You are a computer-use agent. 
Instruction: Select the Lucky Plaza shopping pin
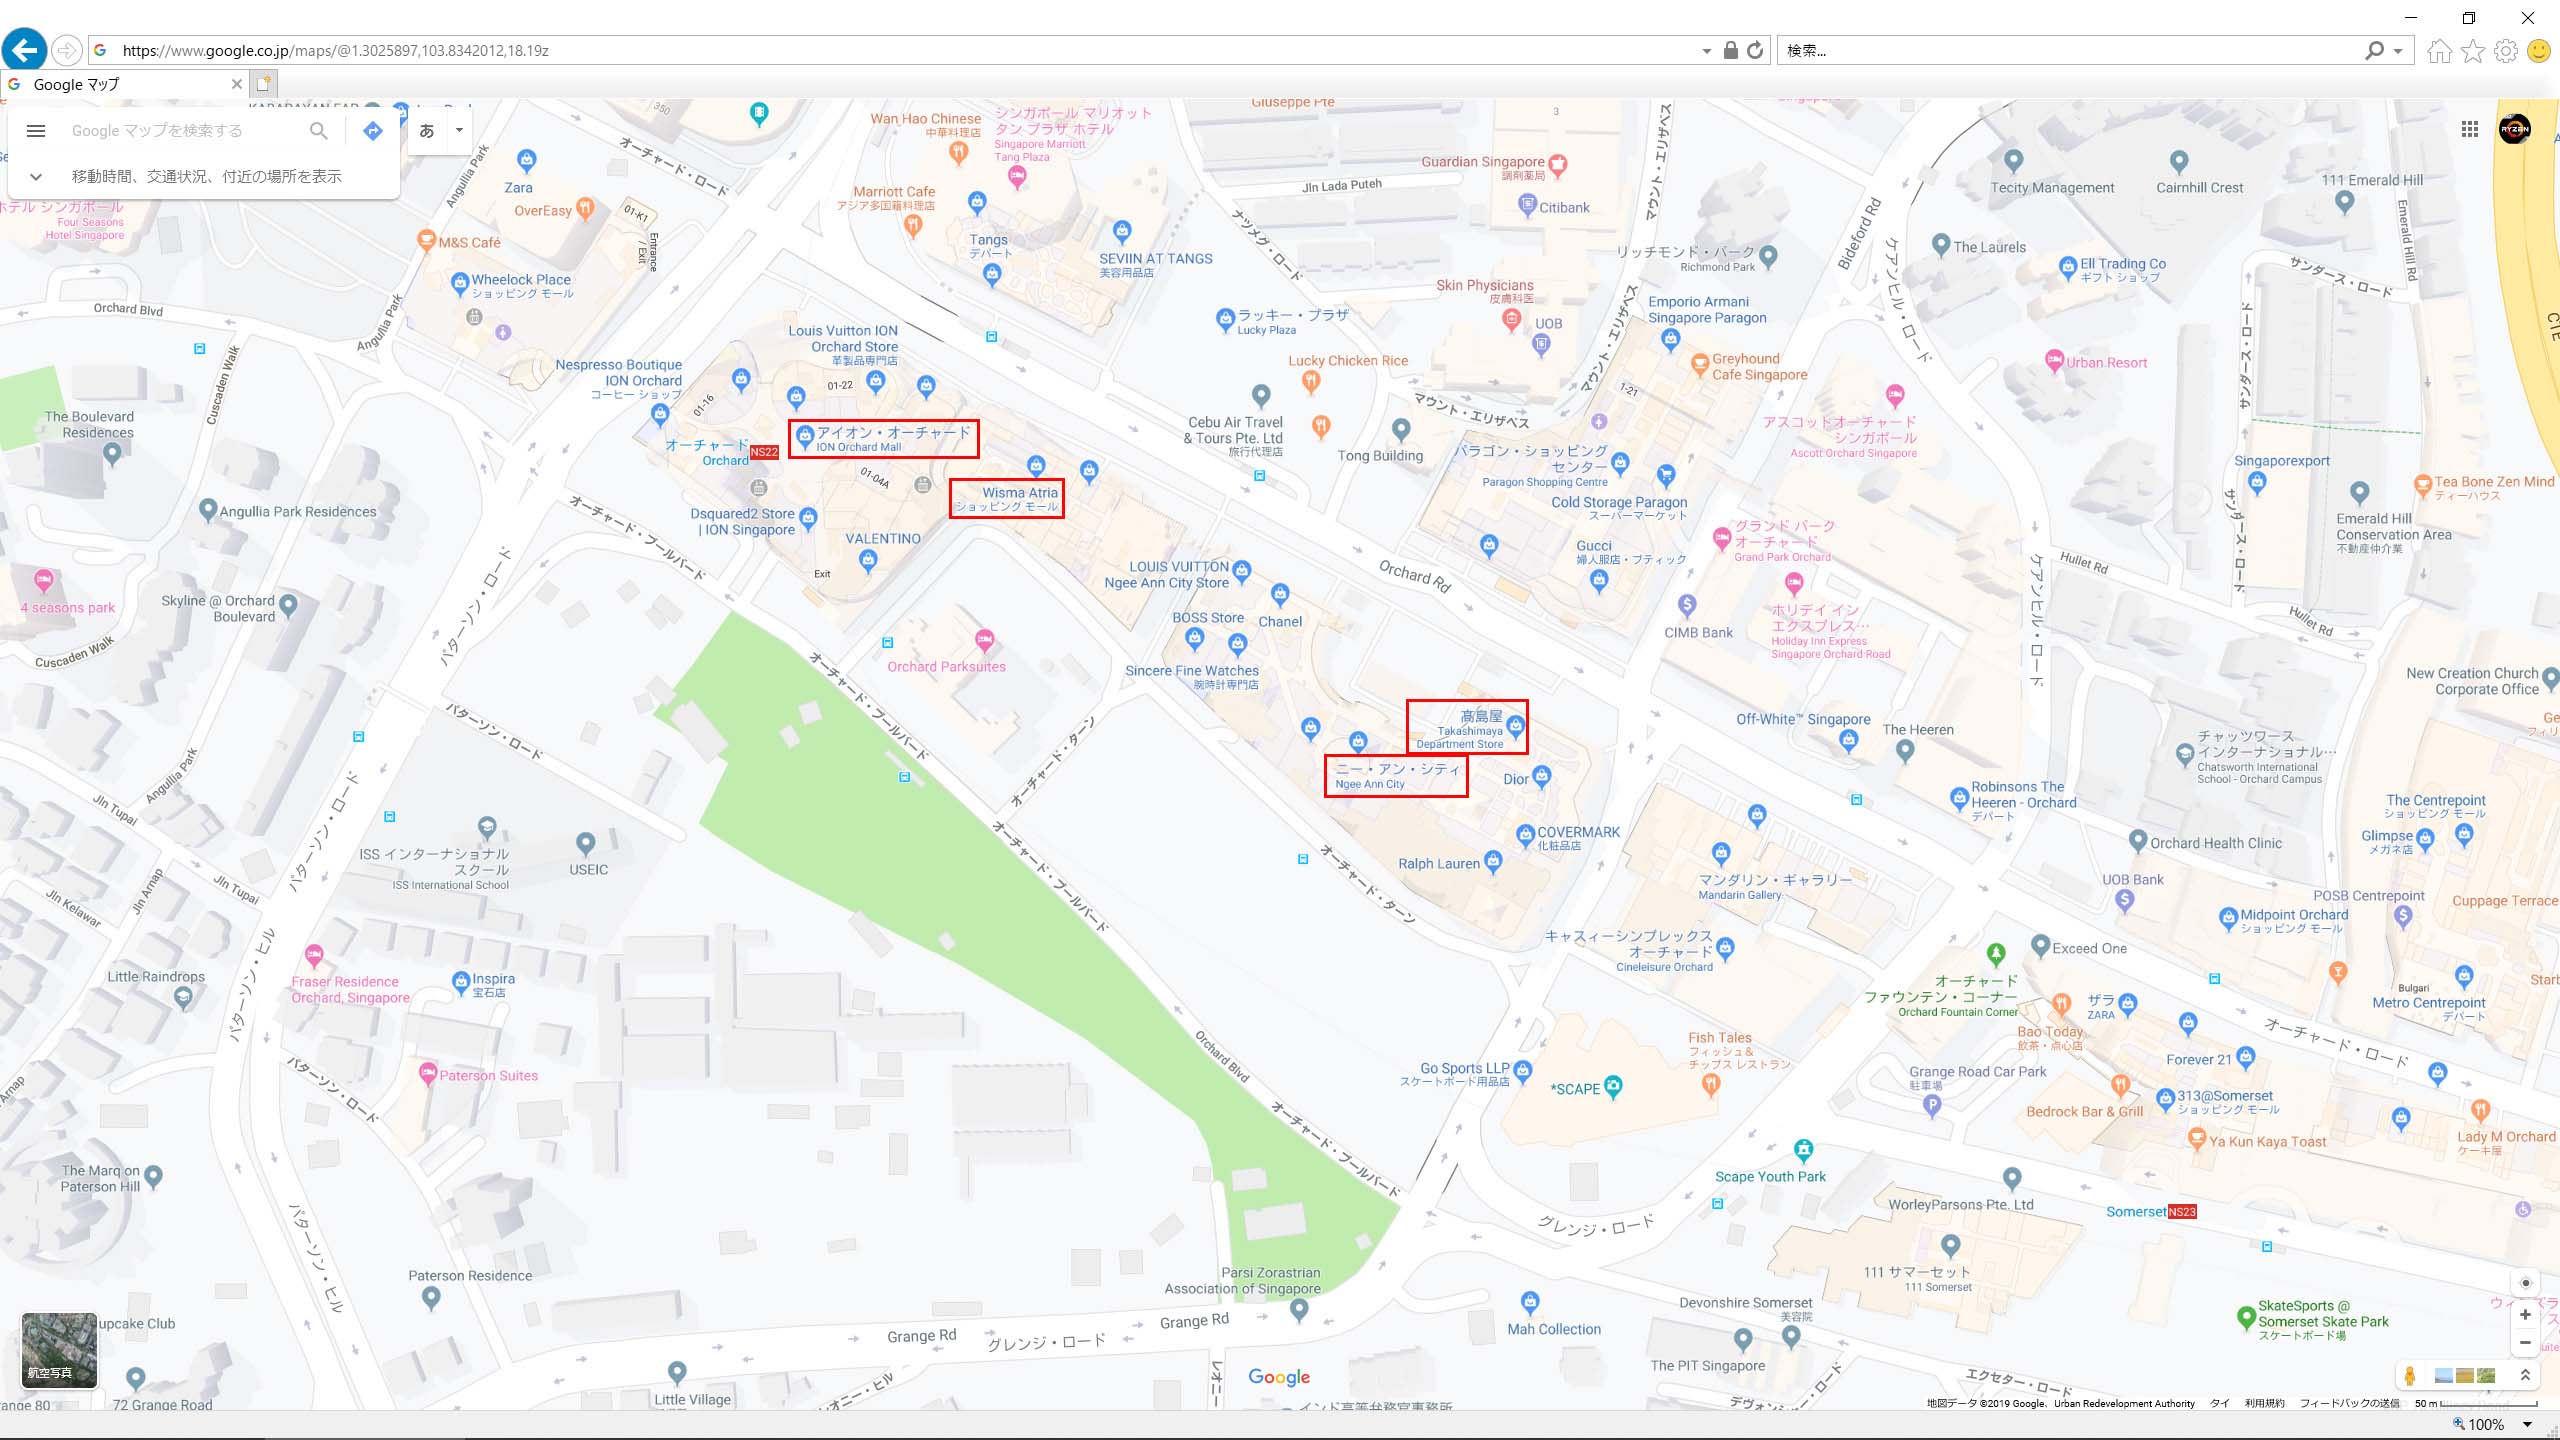1225,319
